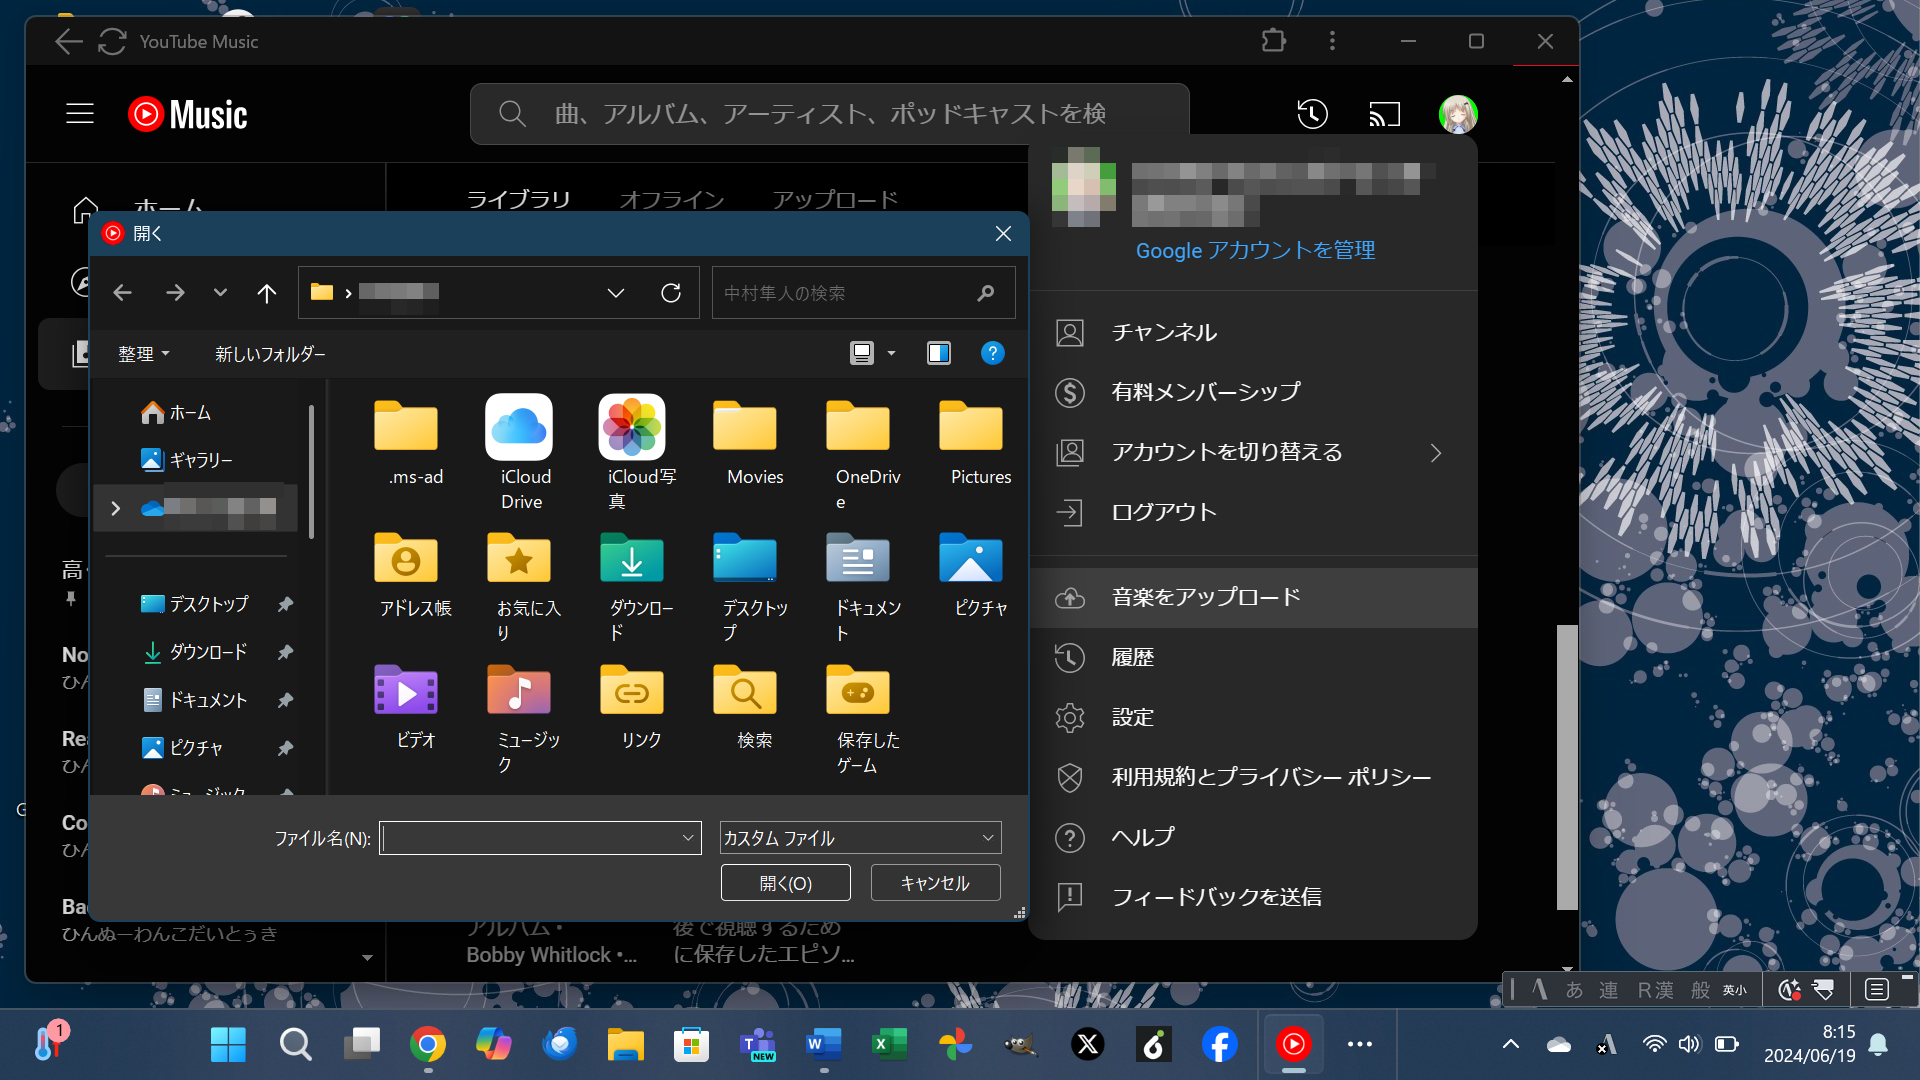
Task: Click the profile avatar in header
Action: [x=1458, y=114]
